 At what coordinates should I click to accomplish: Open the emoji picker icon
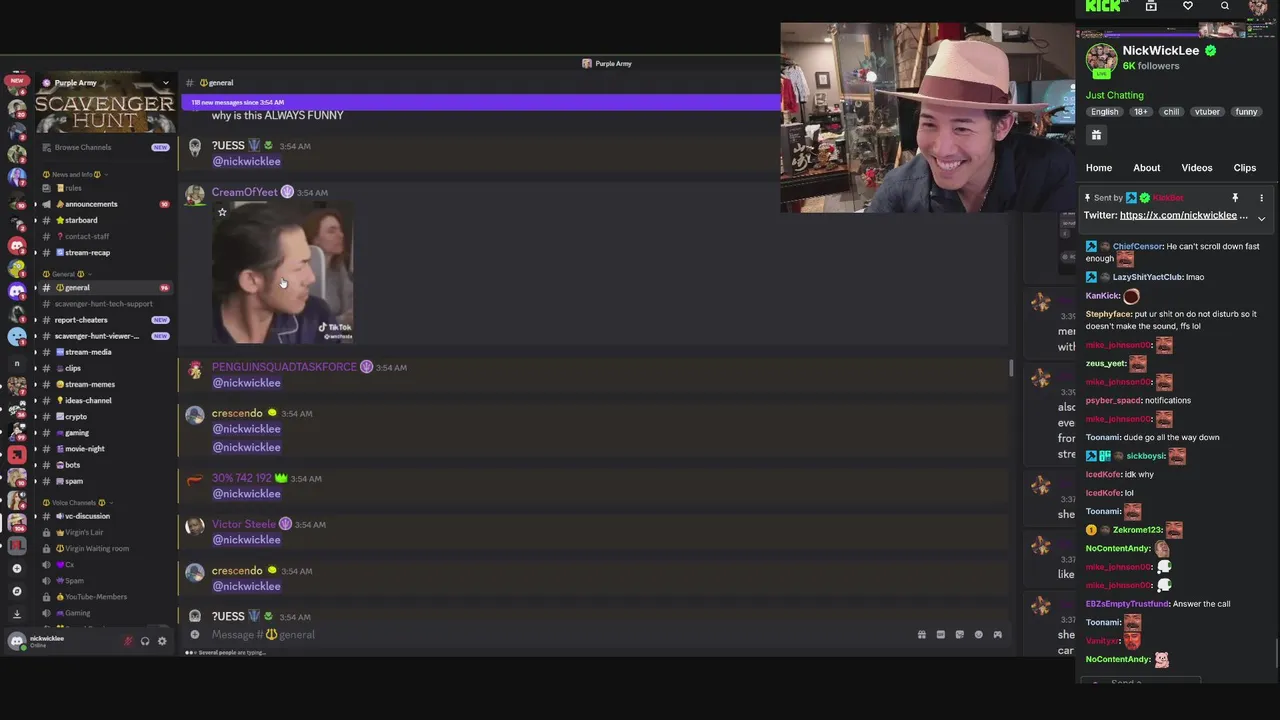click(x=979, y=635)
